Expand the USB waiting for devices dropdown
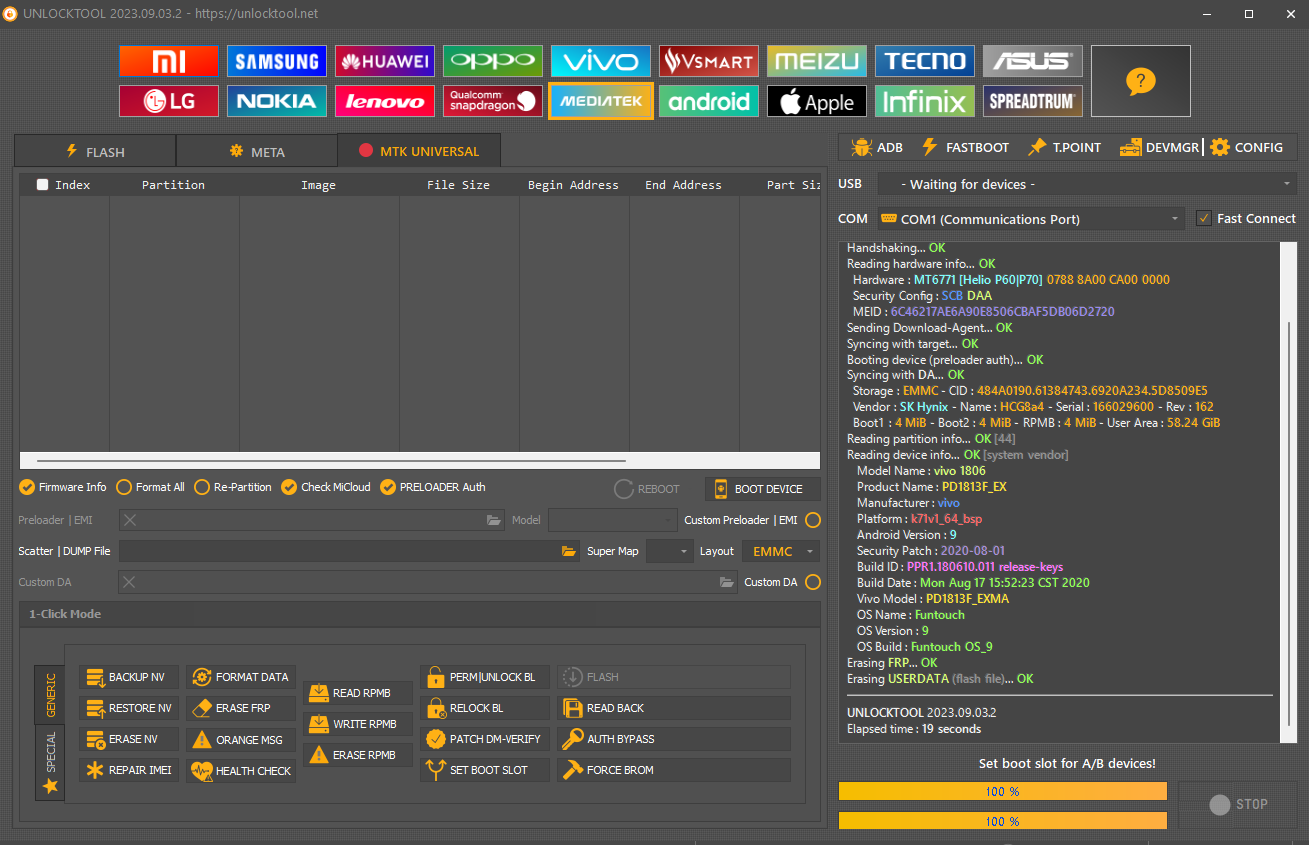 [1087, 184]
